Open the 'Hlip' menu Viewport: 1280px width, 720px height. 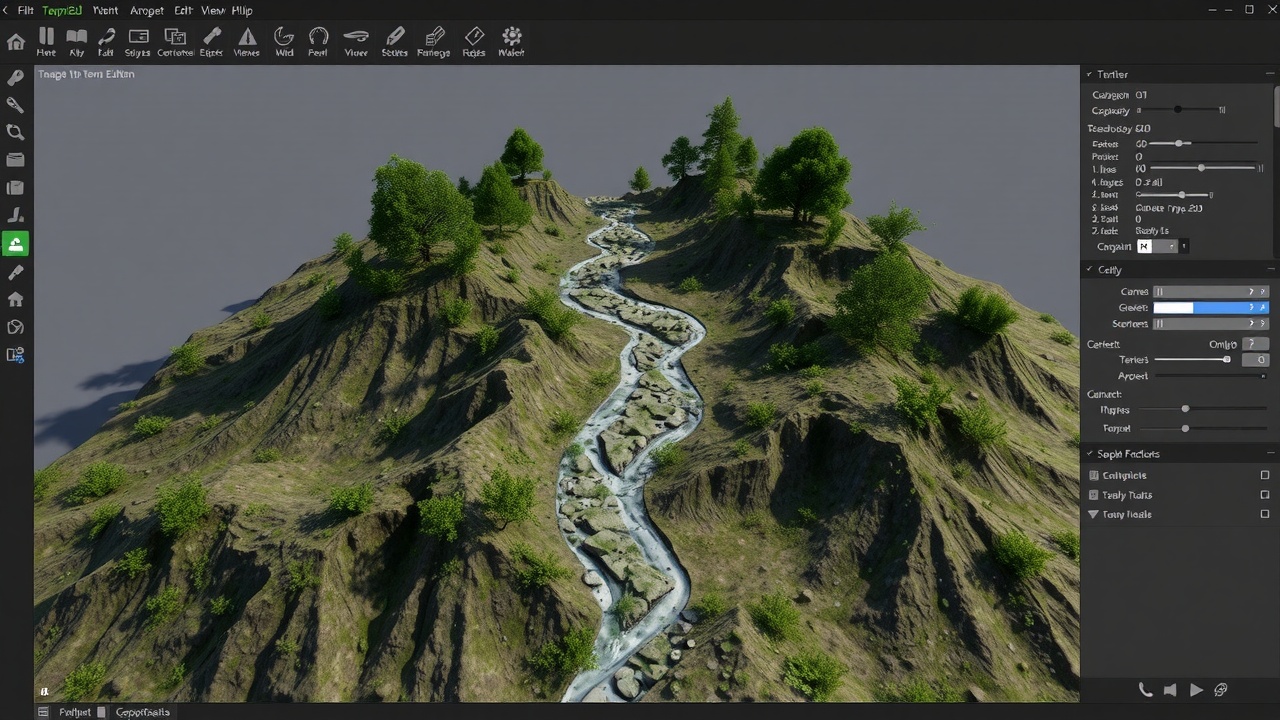242,10
